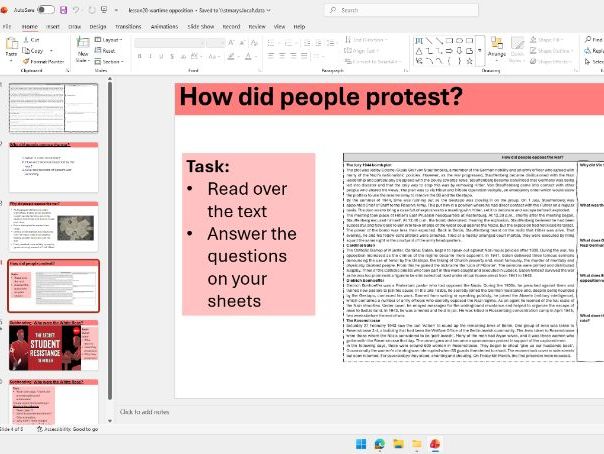This screenshot has height=454, width=604.
Task: Open the Copy dropdown arrow
Action: (51, 51)
